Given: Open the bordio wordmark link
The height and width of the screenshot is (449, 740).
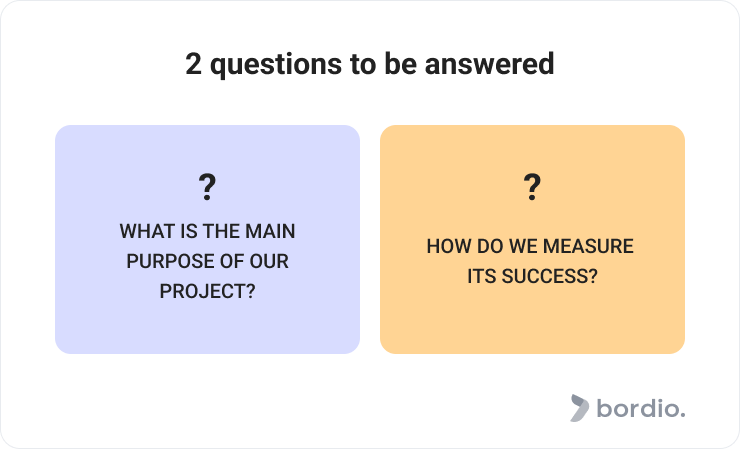Looking at the screenshot, I should point(640,408).
